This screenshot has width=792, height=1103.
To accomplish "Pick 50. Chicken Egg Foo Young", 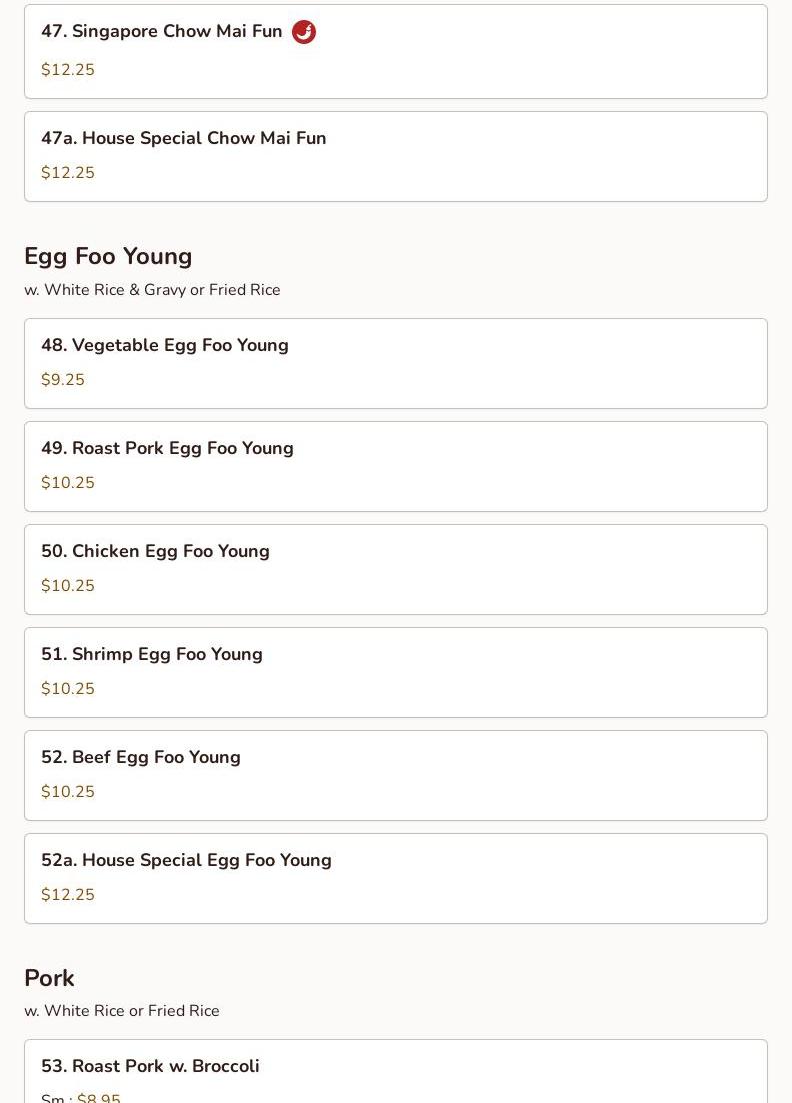I will click(x=155, y=551).
